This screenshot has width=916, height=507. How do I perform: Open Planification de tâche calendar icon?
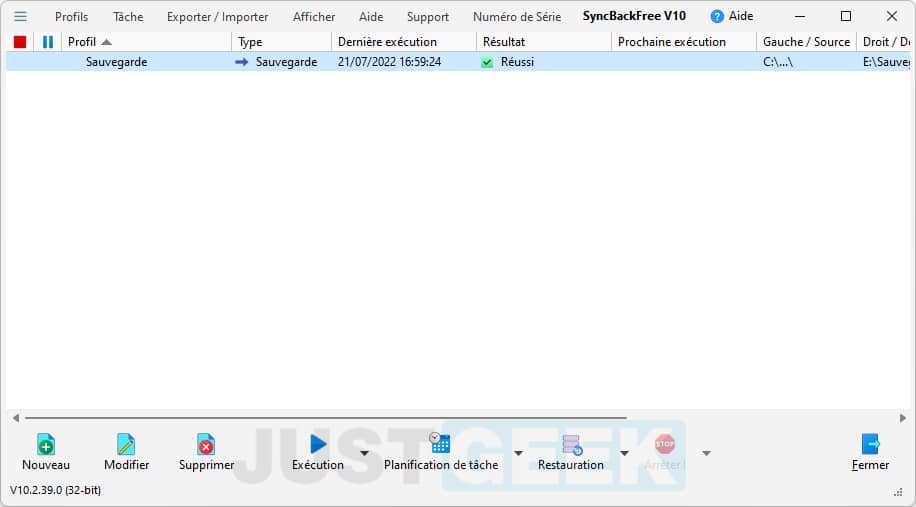pos(440,443)
